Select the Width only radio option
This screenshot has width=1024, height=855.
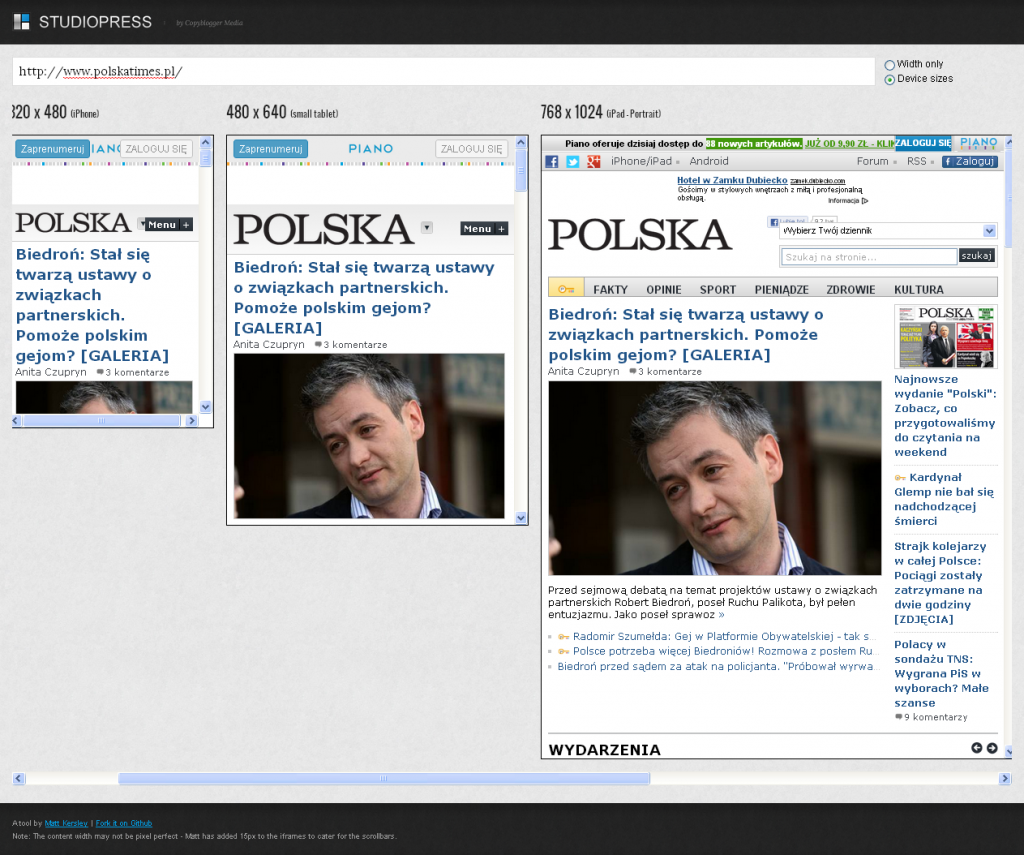(889, 65)
